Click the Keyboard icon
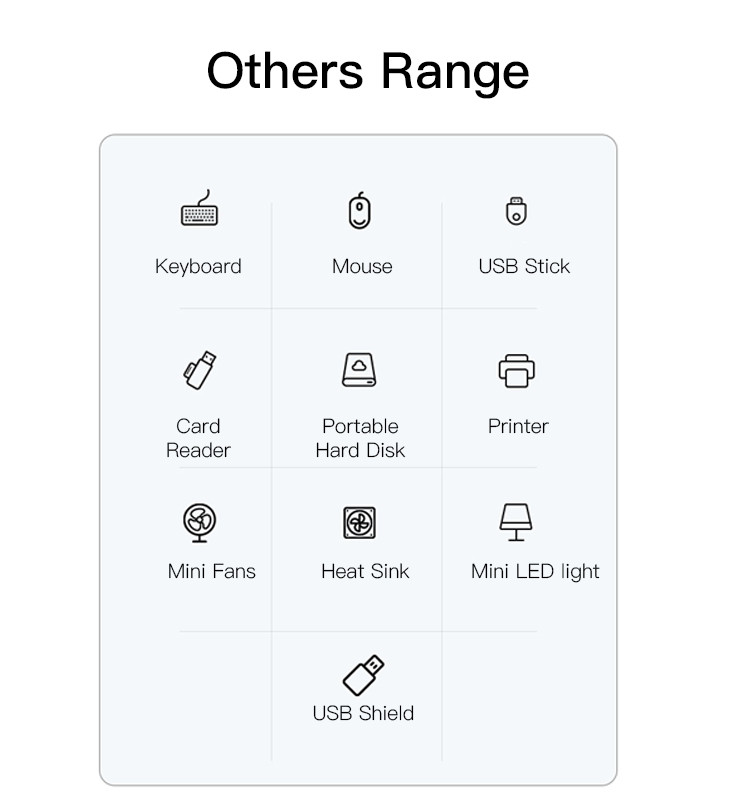 point(198,211)
